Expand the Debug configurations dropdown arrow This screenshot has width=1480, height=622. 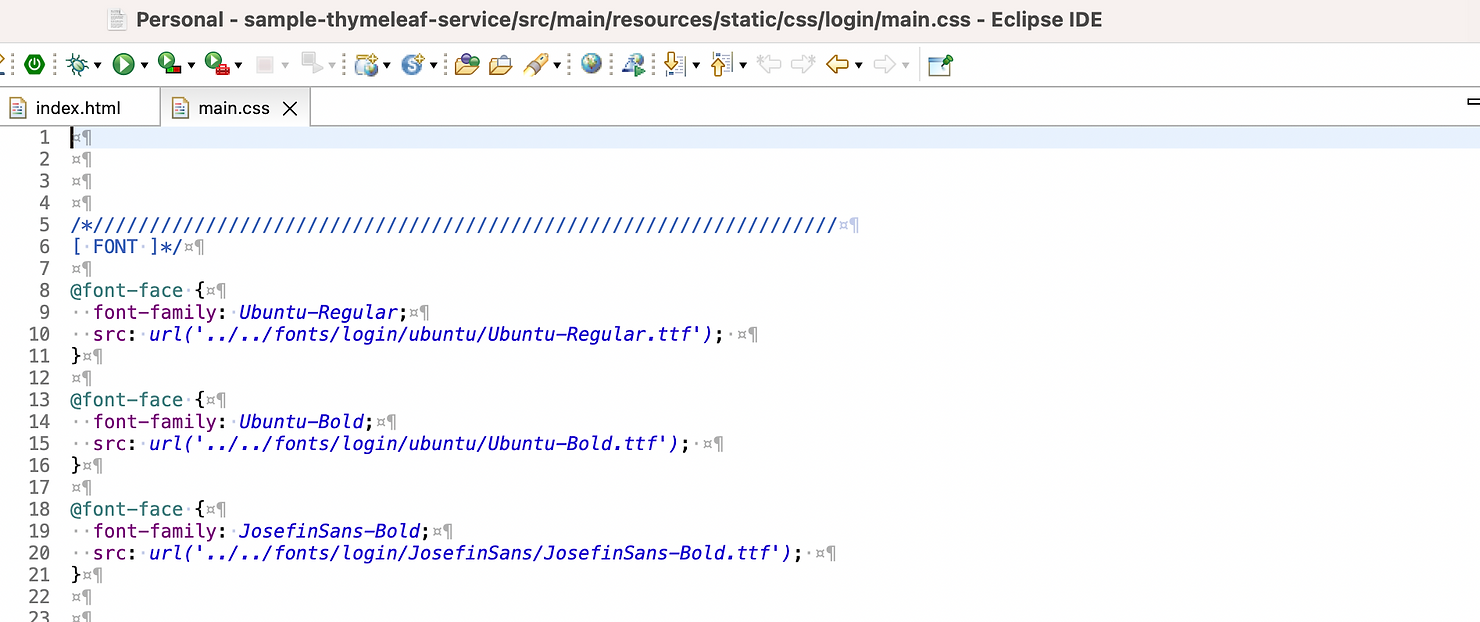(97, 66)
